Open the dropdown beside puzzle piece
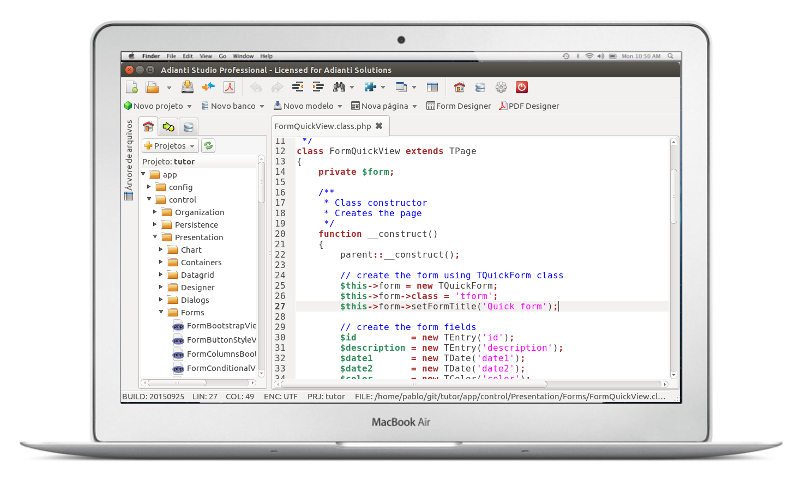800x483 pixels. [x=383, y=88]
